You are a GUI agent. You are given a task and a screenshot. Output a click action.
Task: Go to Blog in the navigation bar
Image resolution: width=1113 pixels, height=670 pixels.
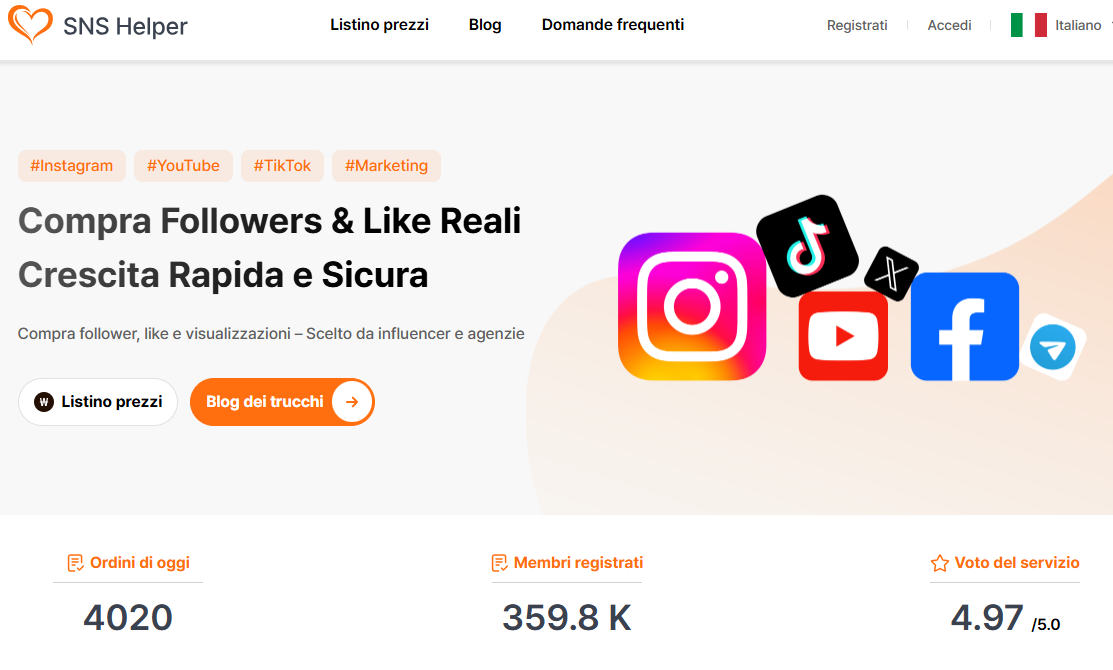click(x=485, y=25)
